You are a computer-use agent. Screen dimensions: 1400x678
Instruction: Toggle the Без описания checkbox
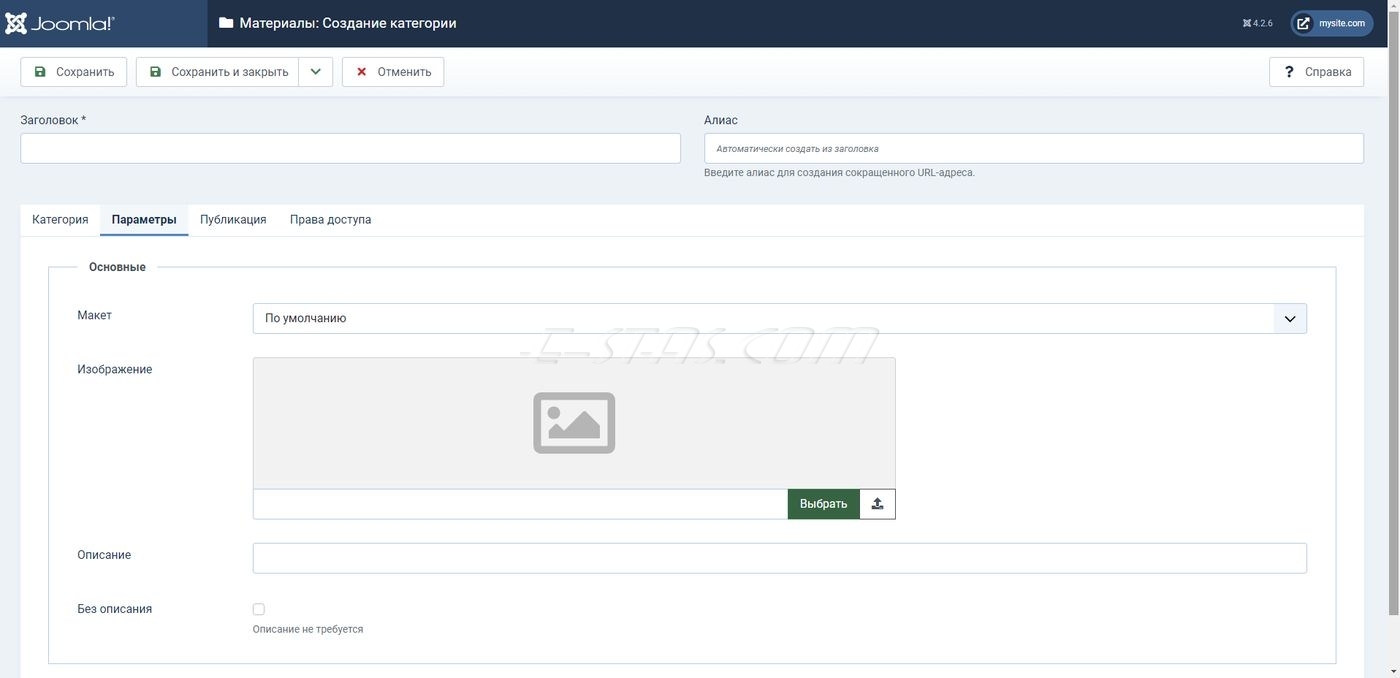pyautogui.click(x=259, y=609)
